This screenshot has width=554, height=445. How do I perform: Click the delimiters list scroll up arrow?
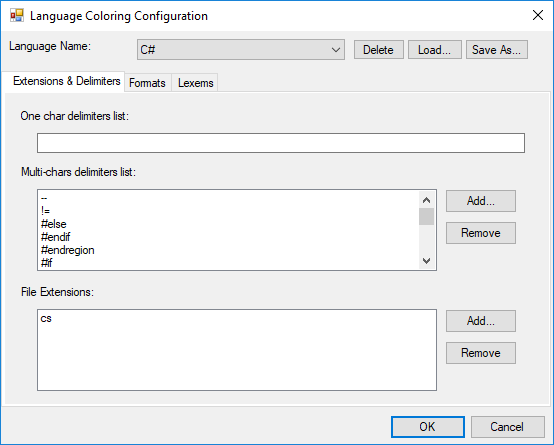pos(426,200)
